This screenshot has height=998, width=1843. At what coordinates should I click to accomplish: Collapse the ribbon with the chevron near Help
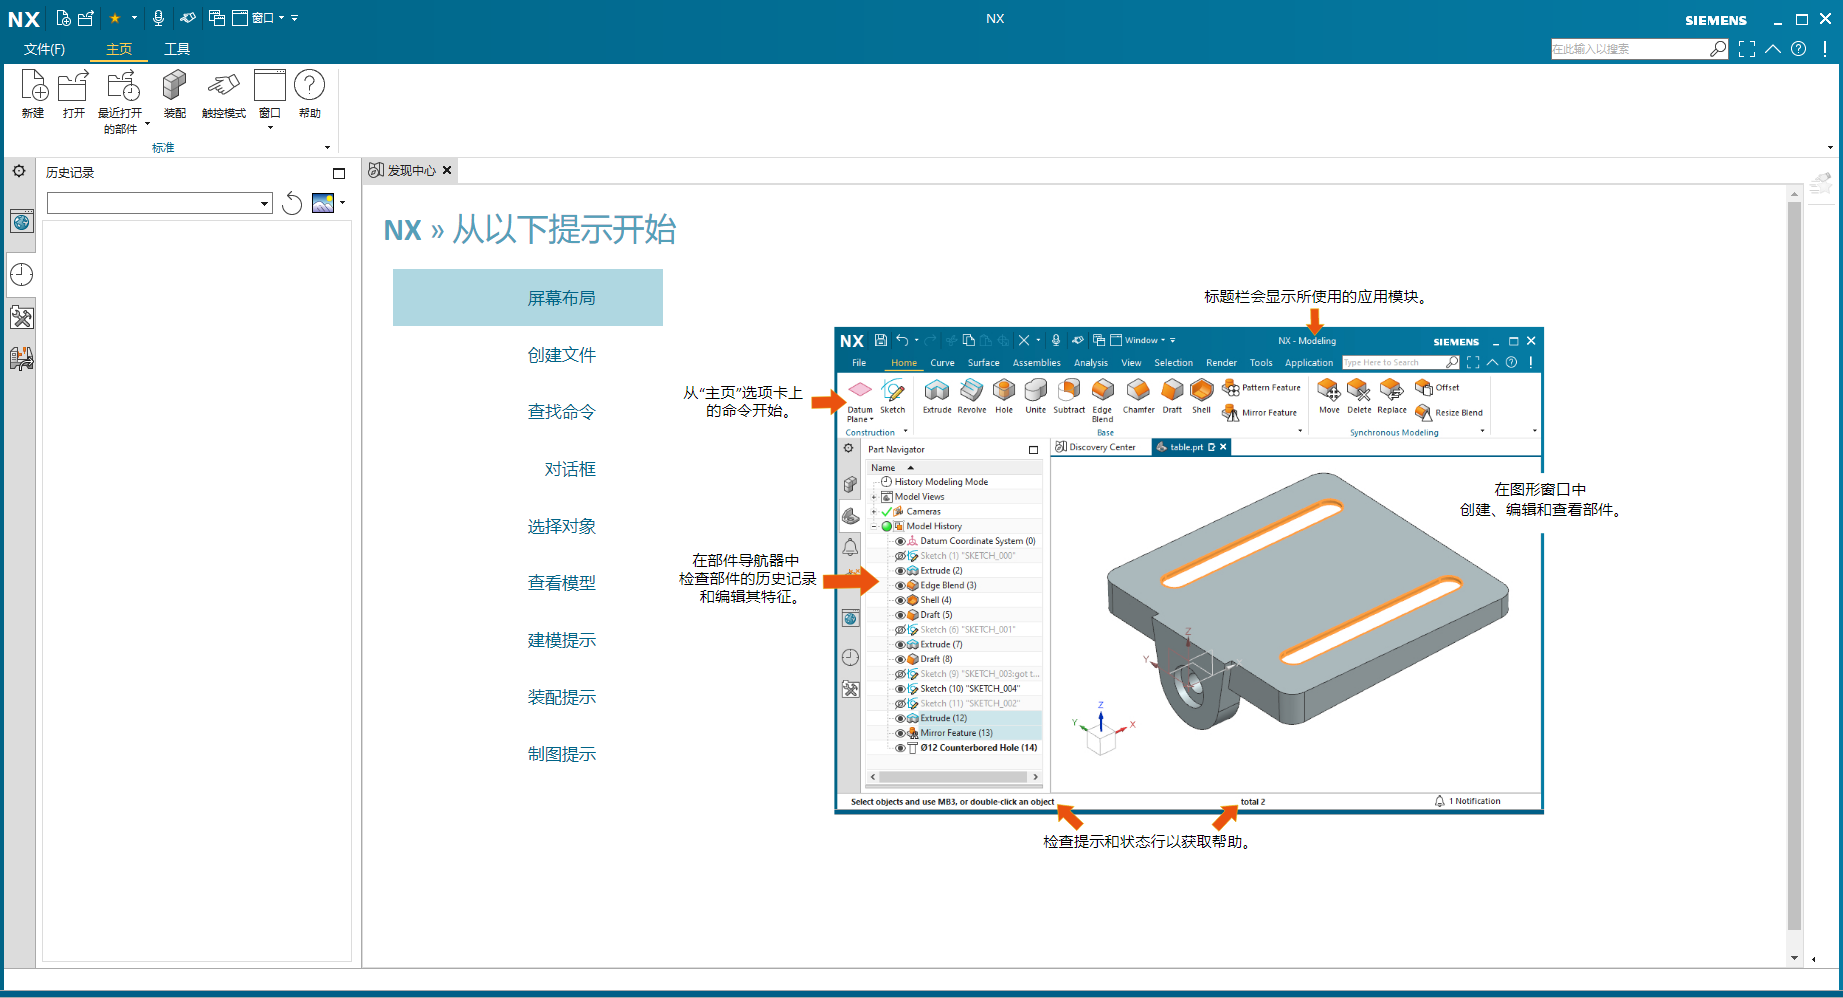(x=1772, y=48)
